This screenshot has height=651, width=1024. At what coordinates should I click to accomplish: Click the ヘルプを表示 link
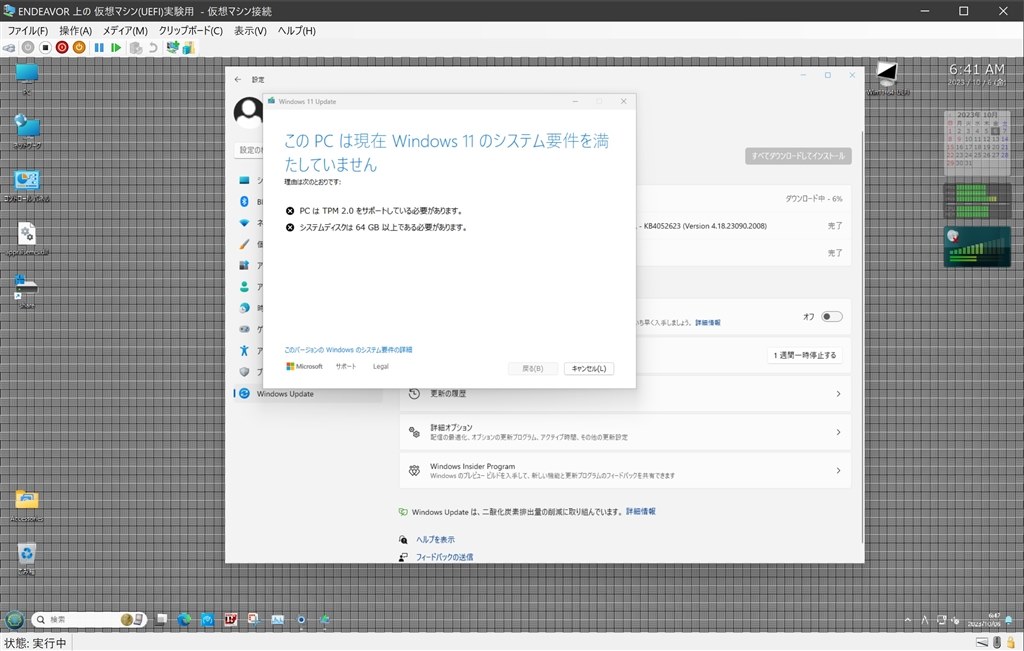pos(436,539)
